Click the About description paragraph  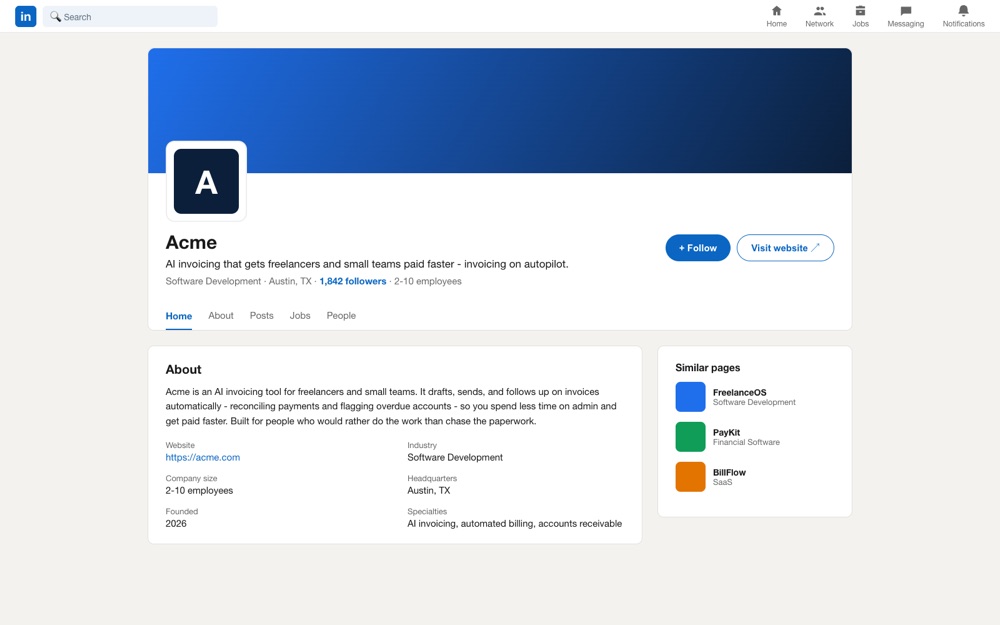tap(391, 406)
